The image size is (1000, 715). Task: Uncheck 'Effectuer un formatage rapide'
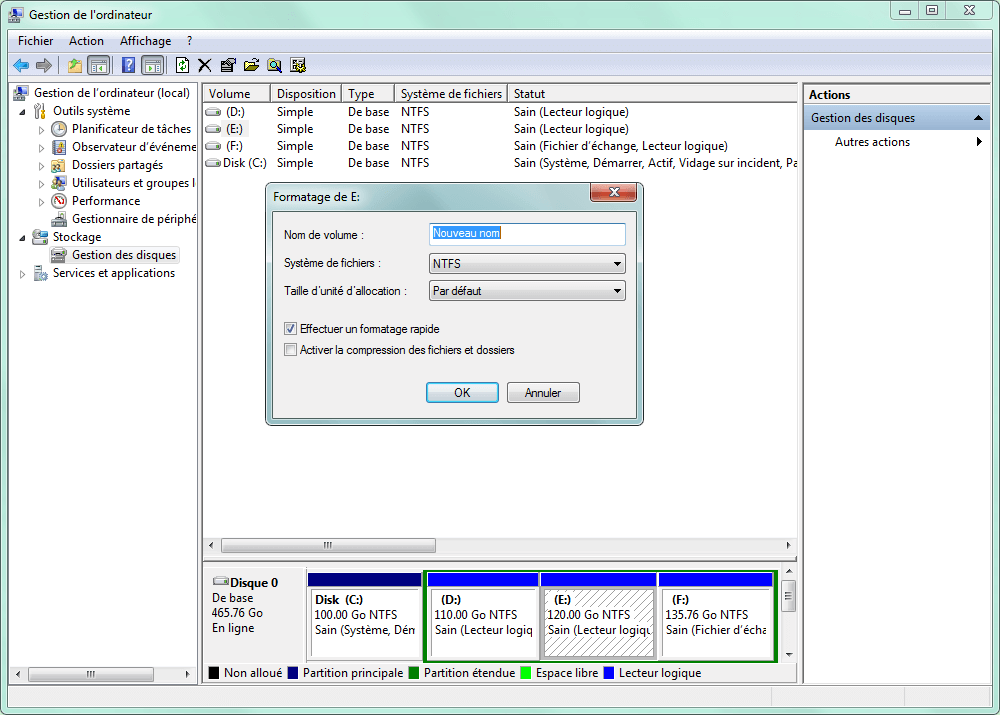pyautogui.click(x=290, y=328)
